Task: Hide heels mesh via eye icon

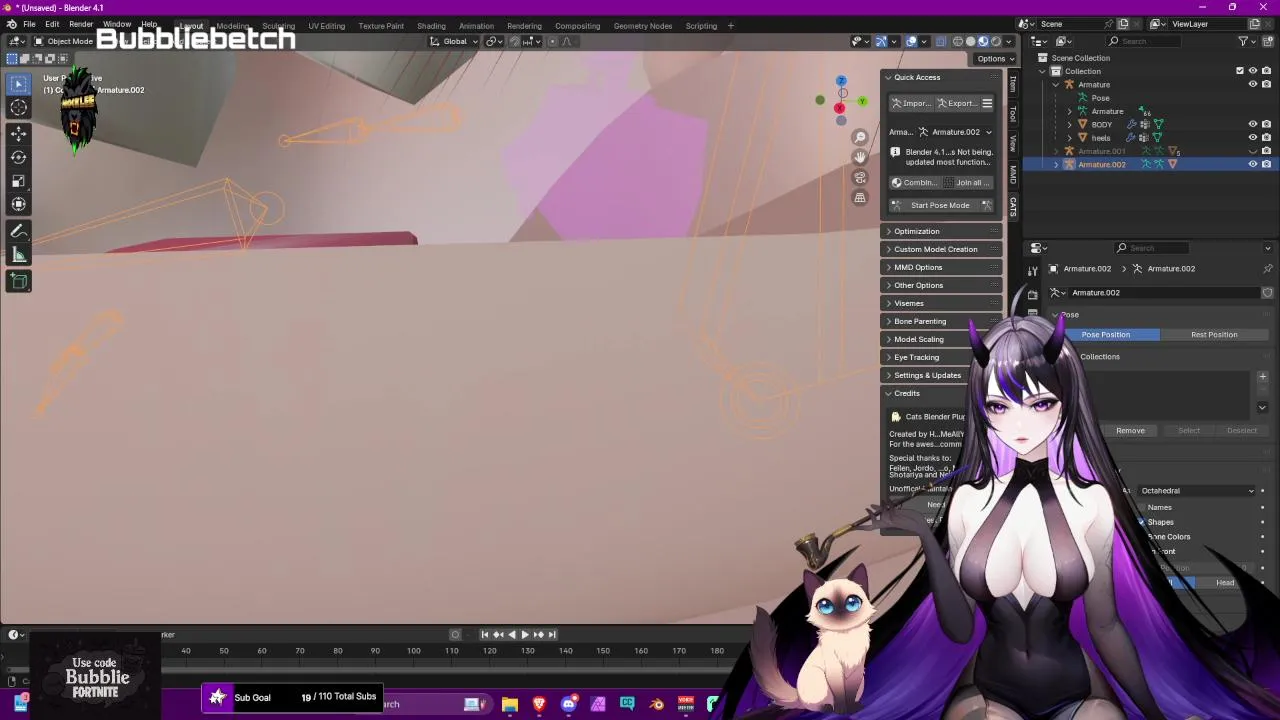Action: pyautogui.click(x=1252, y=137)
